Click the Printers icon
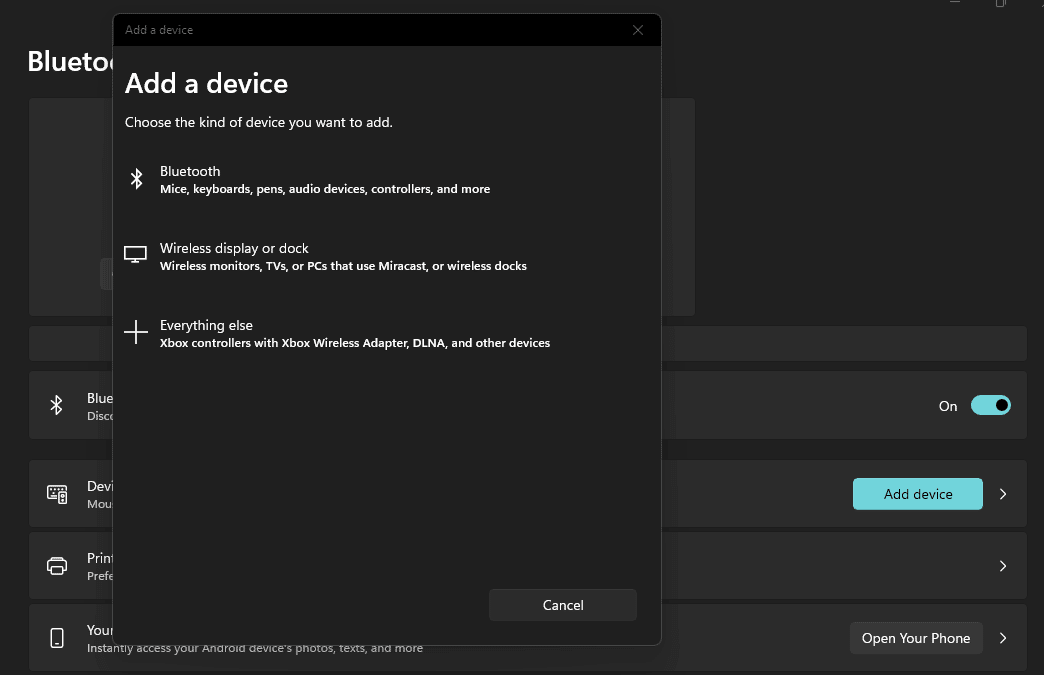The height and width of the screenshot is (675, 1044). 57,565
